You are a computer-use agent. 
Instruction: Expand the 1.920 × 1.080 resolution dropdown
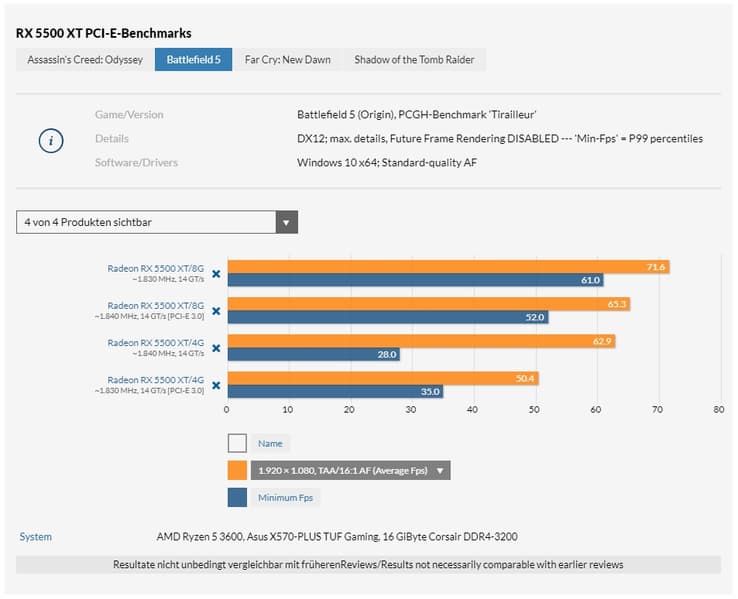coord(350,470)
